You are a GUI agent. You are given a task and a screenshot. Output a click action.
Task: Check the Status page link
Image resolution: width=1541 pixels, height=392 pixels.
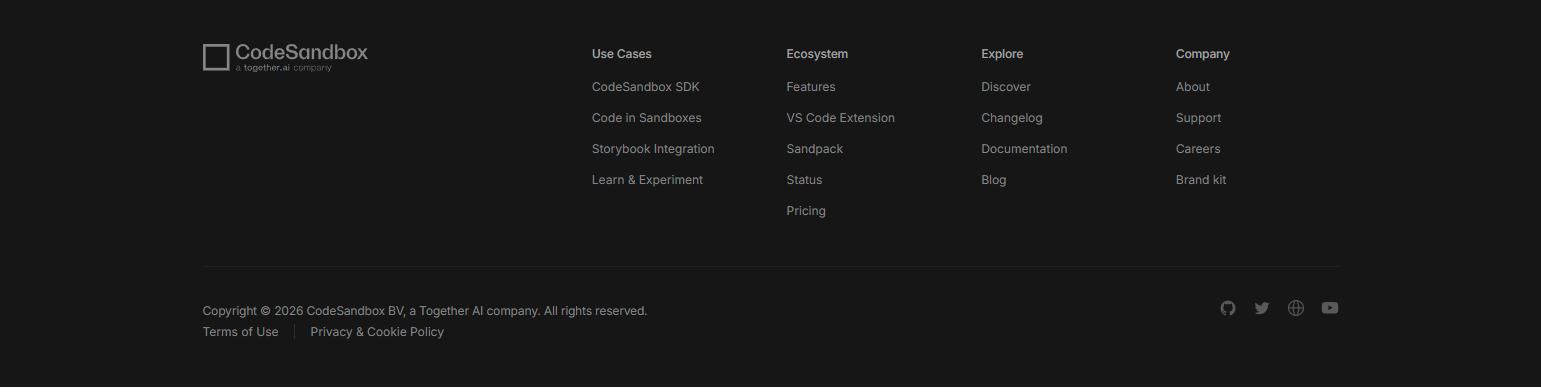click(x=804, y=180)
